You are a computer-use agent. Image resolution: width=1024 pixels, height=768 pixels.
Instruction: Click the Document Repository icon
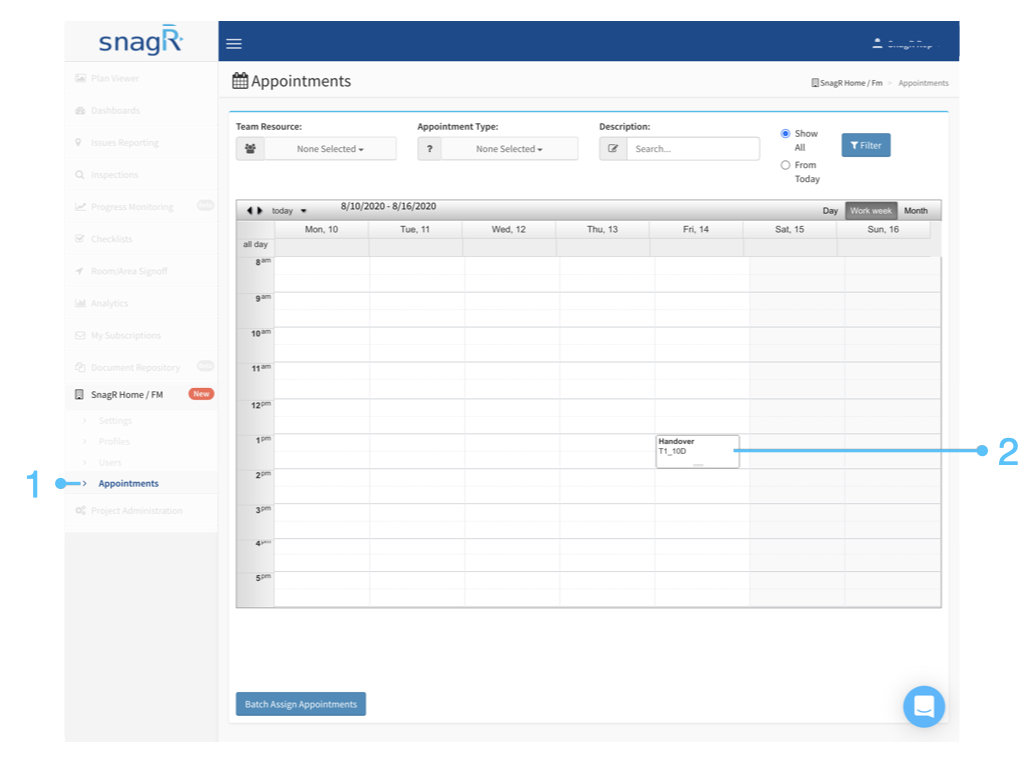coord(80,367)
